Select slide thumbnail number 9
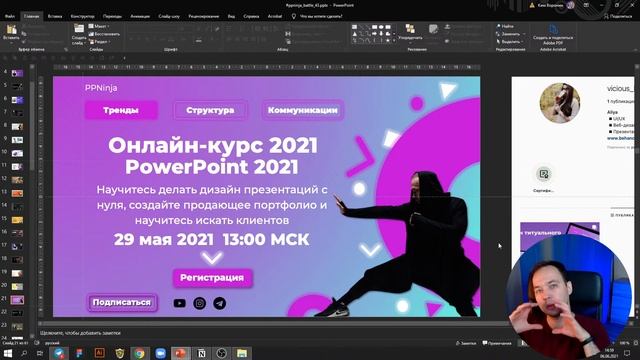This screenshot has width=640, height=360. (x=17, y=140)
